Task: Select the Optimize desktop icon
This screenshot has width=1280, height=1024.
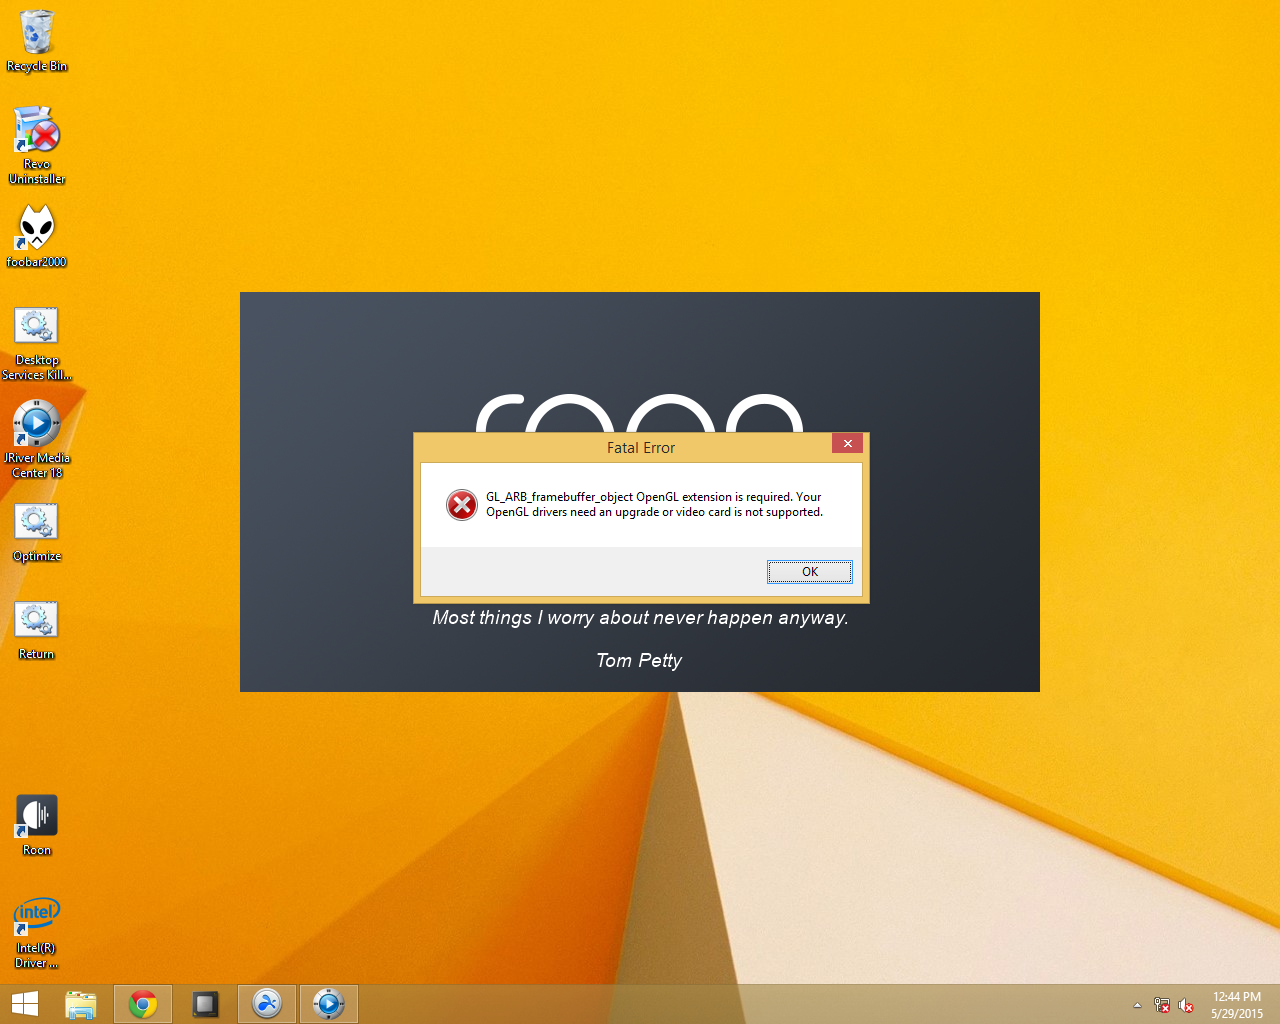Action: [x=37, y=523]
